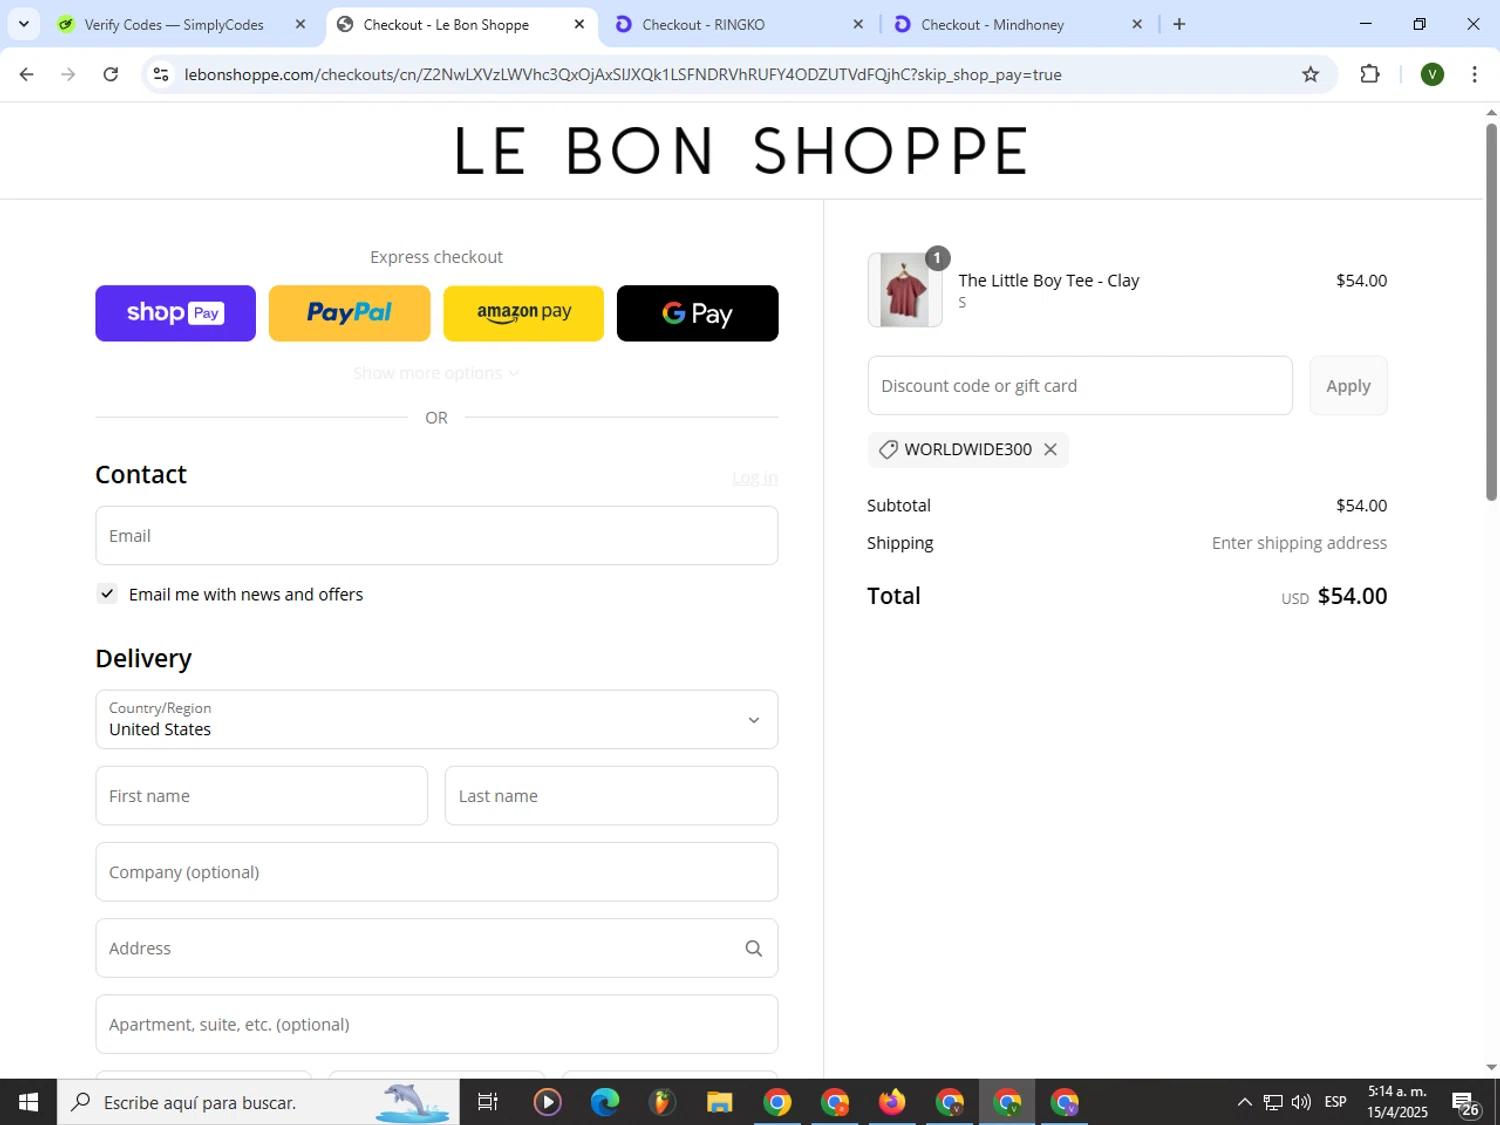This screenshot has width=1500, height=1125.
Task: Open the volume control tray icon
Action: coord(1301,1102)
